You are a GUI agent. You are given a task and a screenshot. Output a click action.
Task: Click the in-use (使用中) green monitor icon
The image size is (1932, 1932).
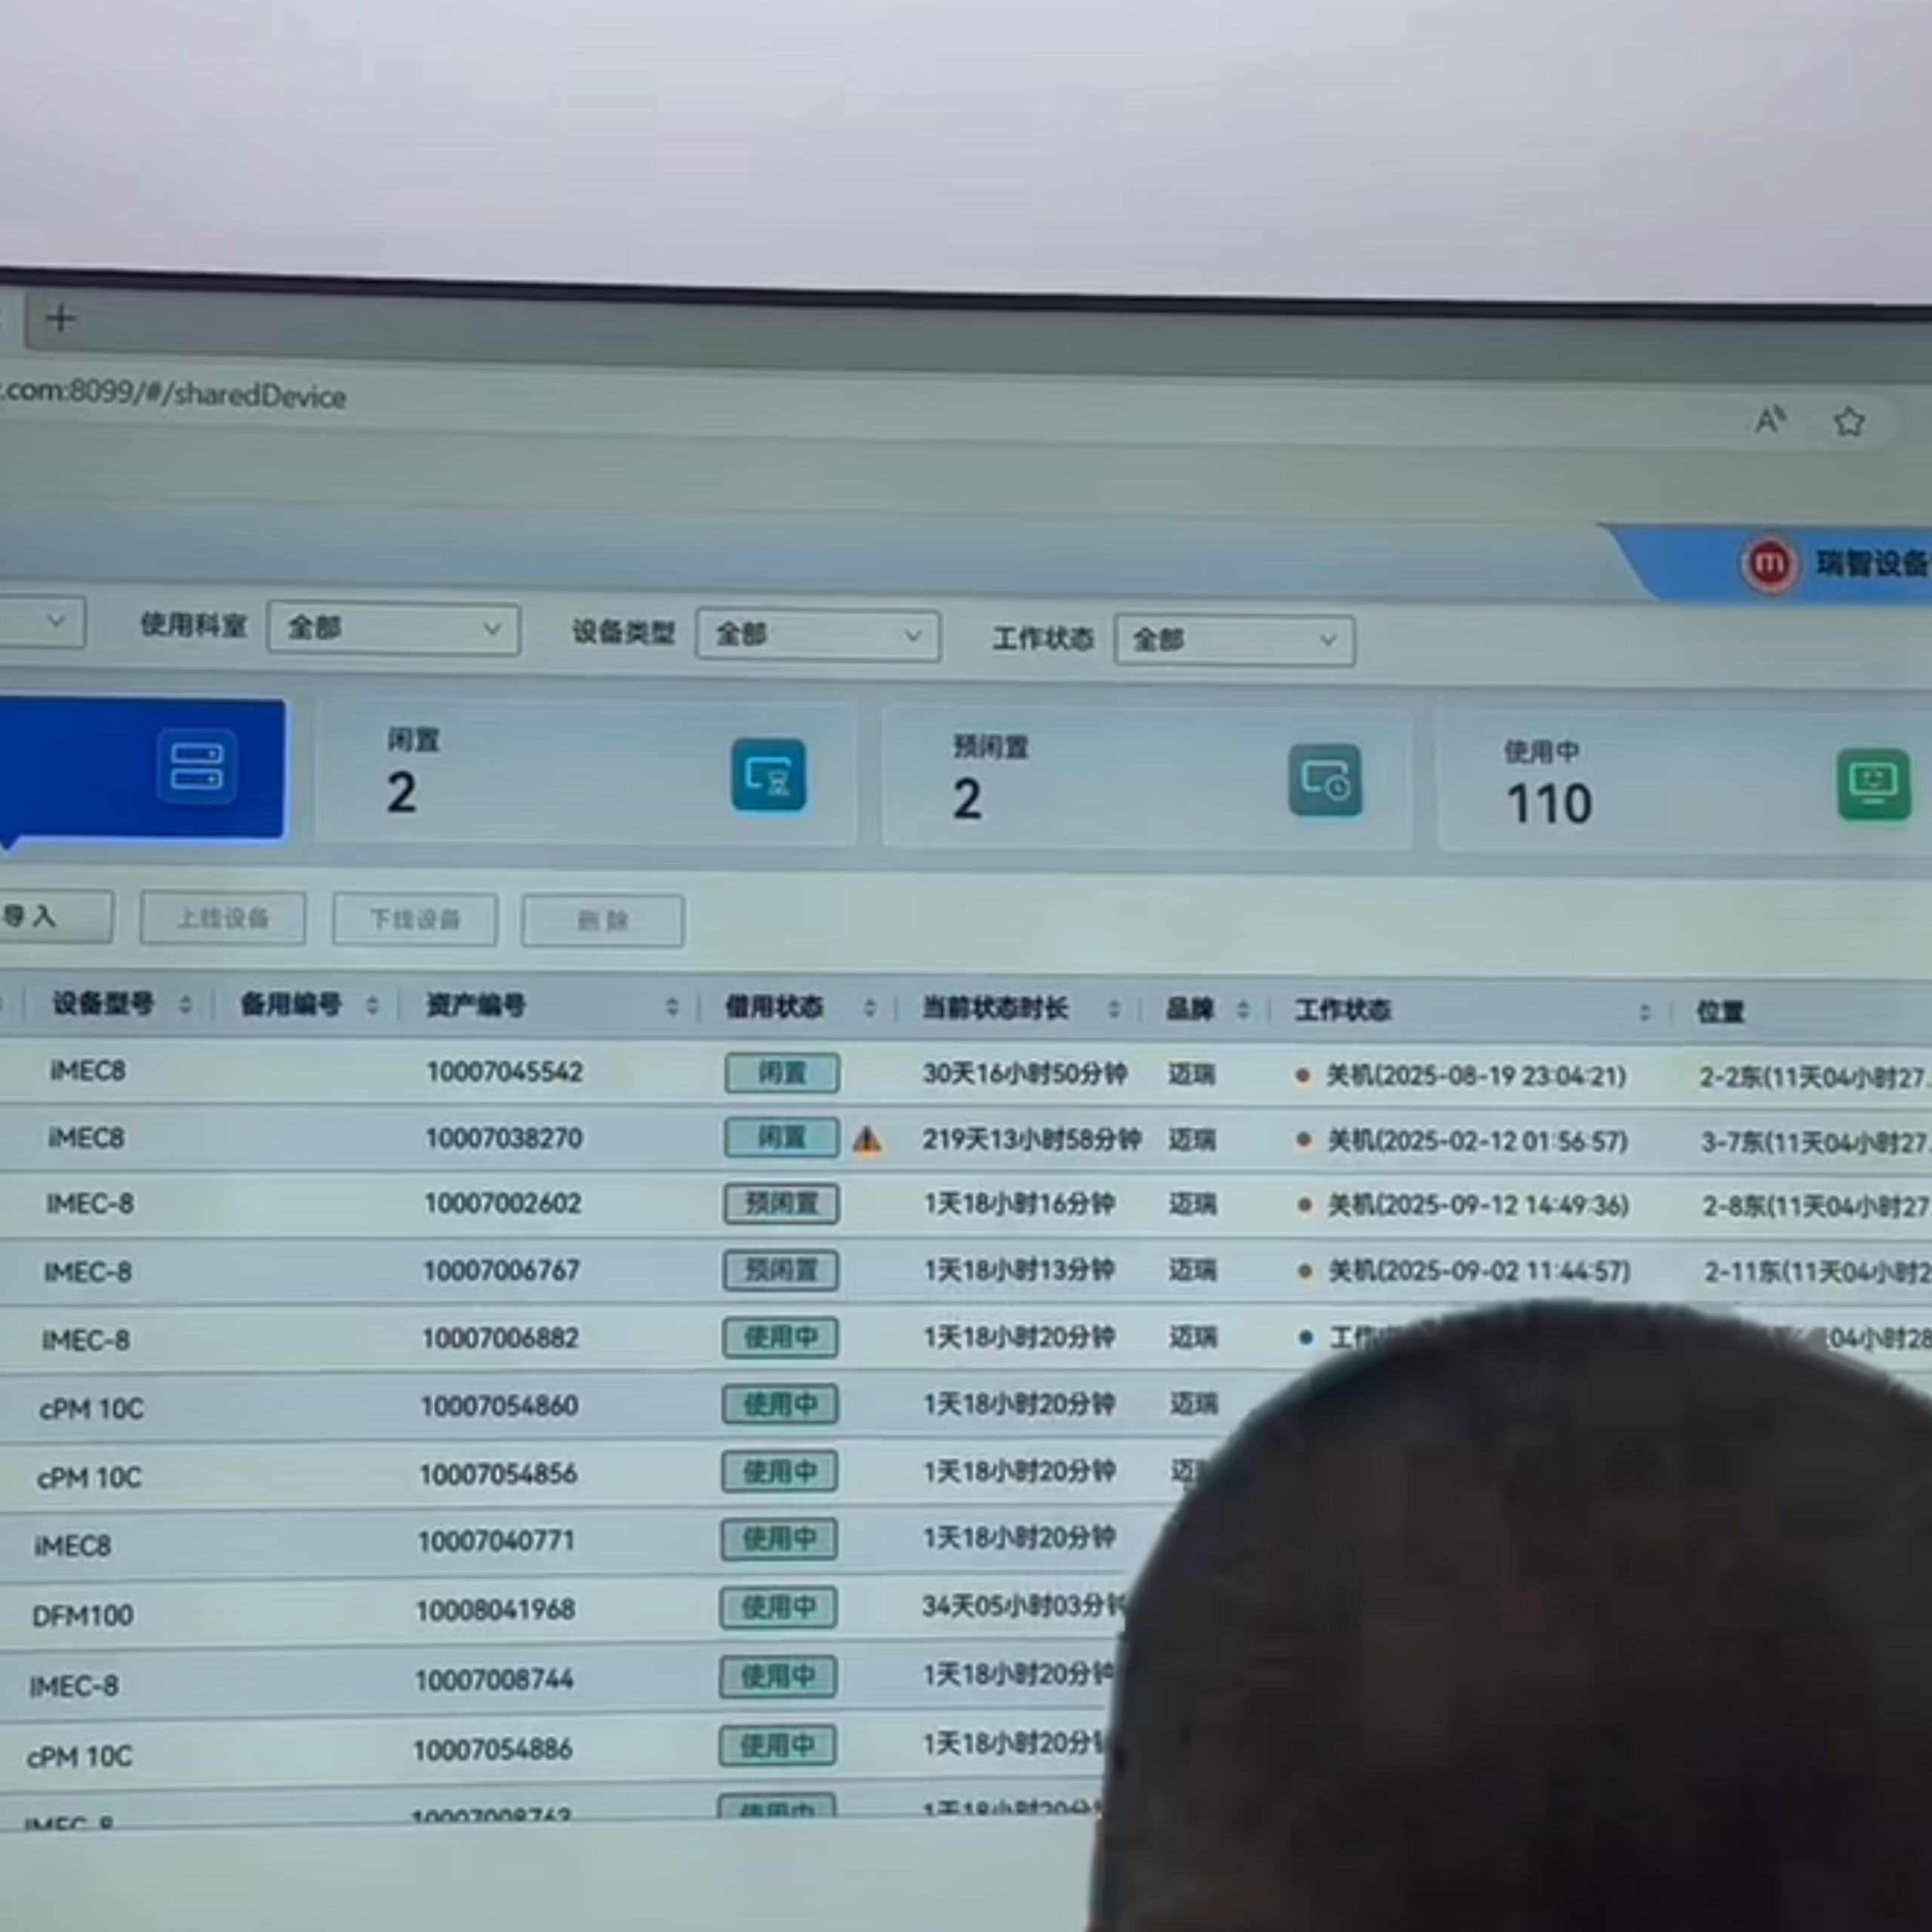tap(1873, 785)
